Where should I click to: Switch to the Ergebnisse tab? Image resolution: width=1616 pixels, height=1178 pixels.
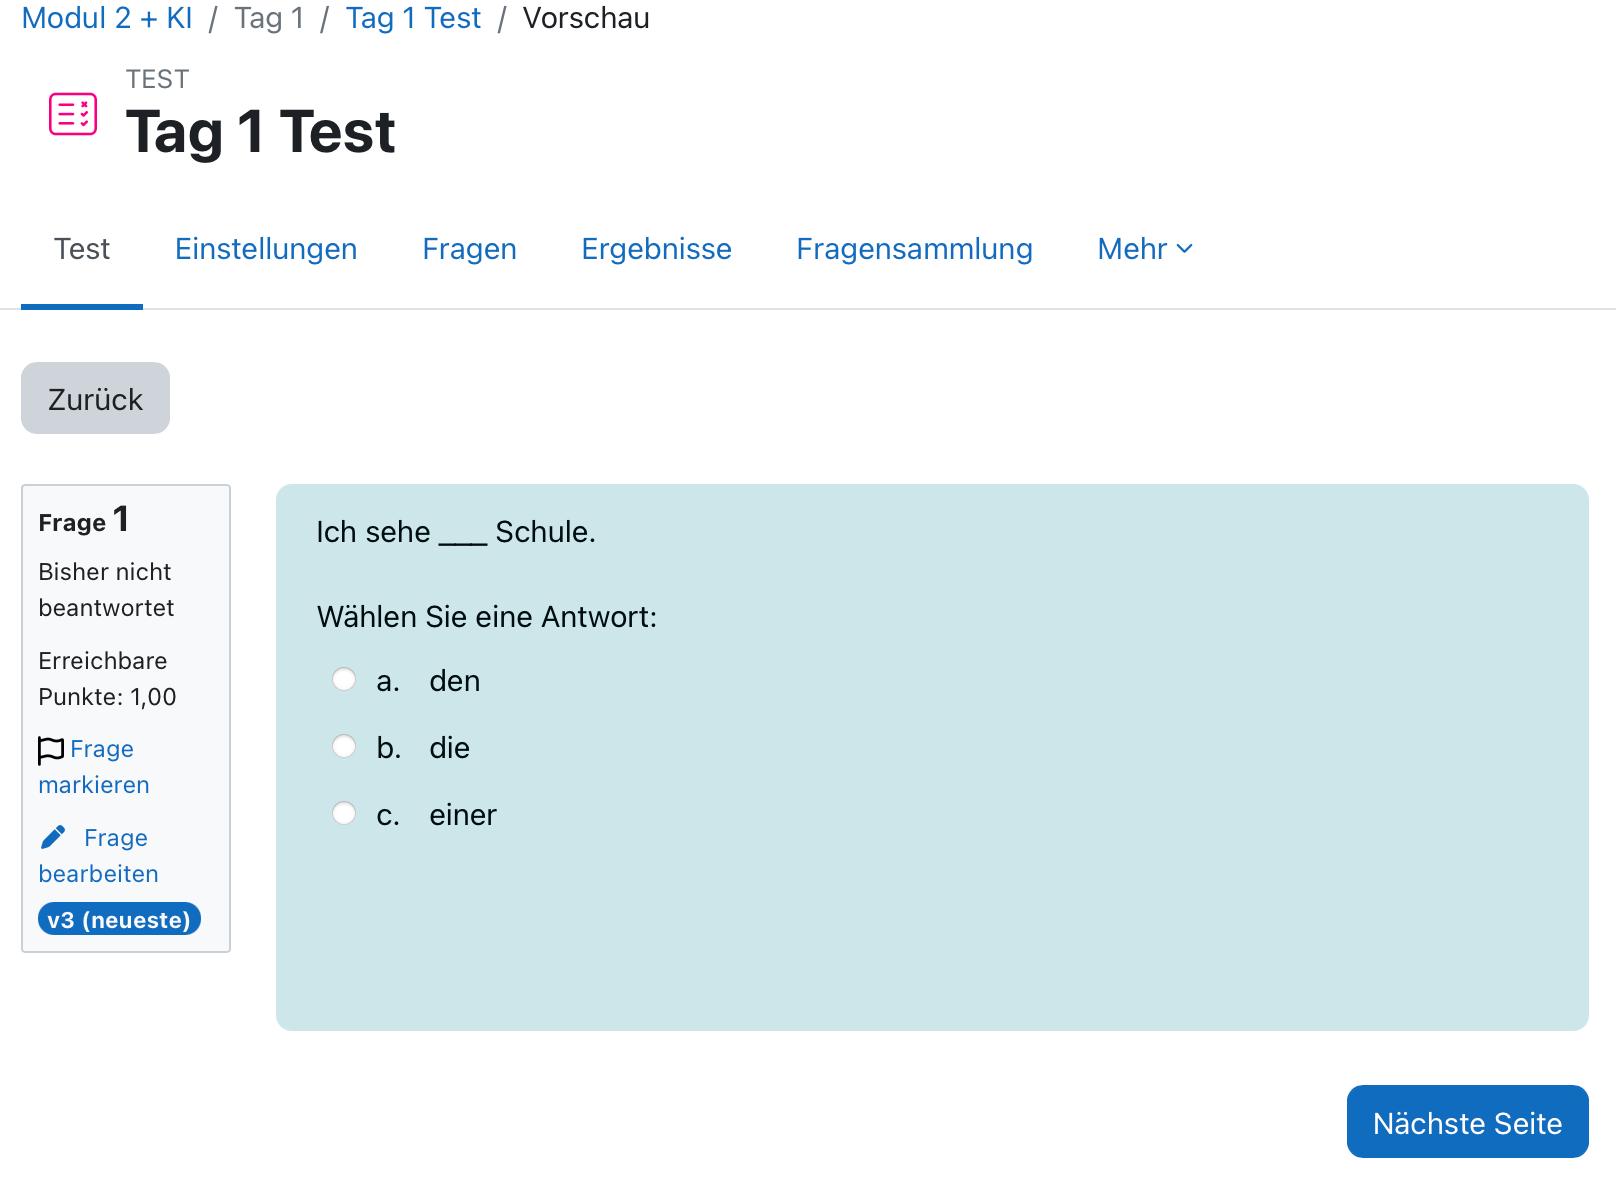click(x=656, y=249)
